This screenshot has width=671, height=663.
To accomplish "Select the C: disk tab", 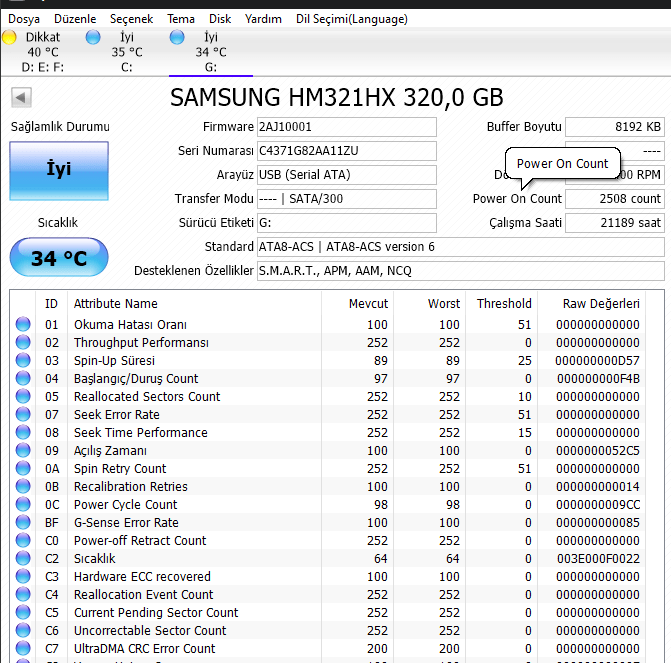I will (x=127, y=52).
